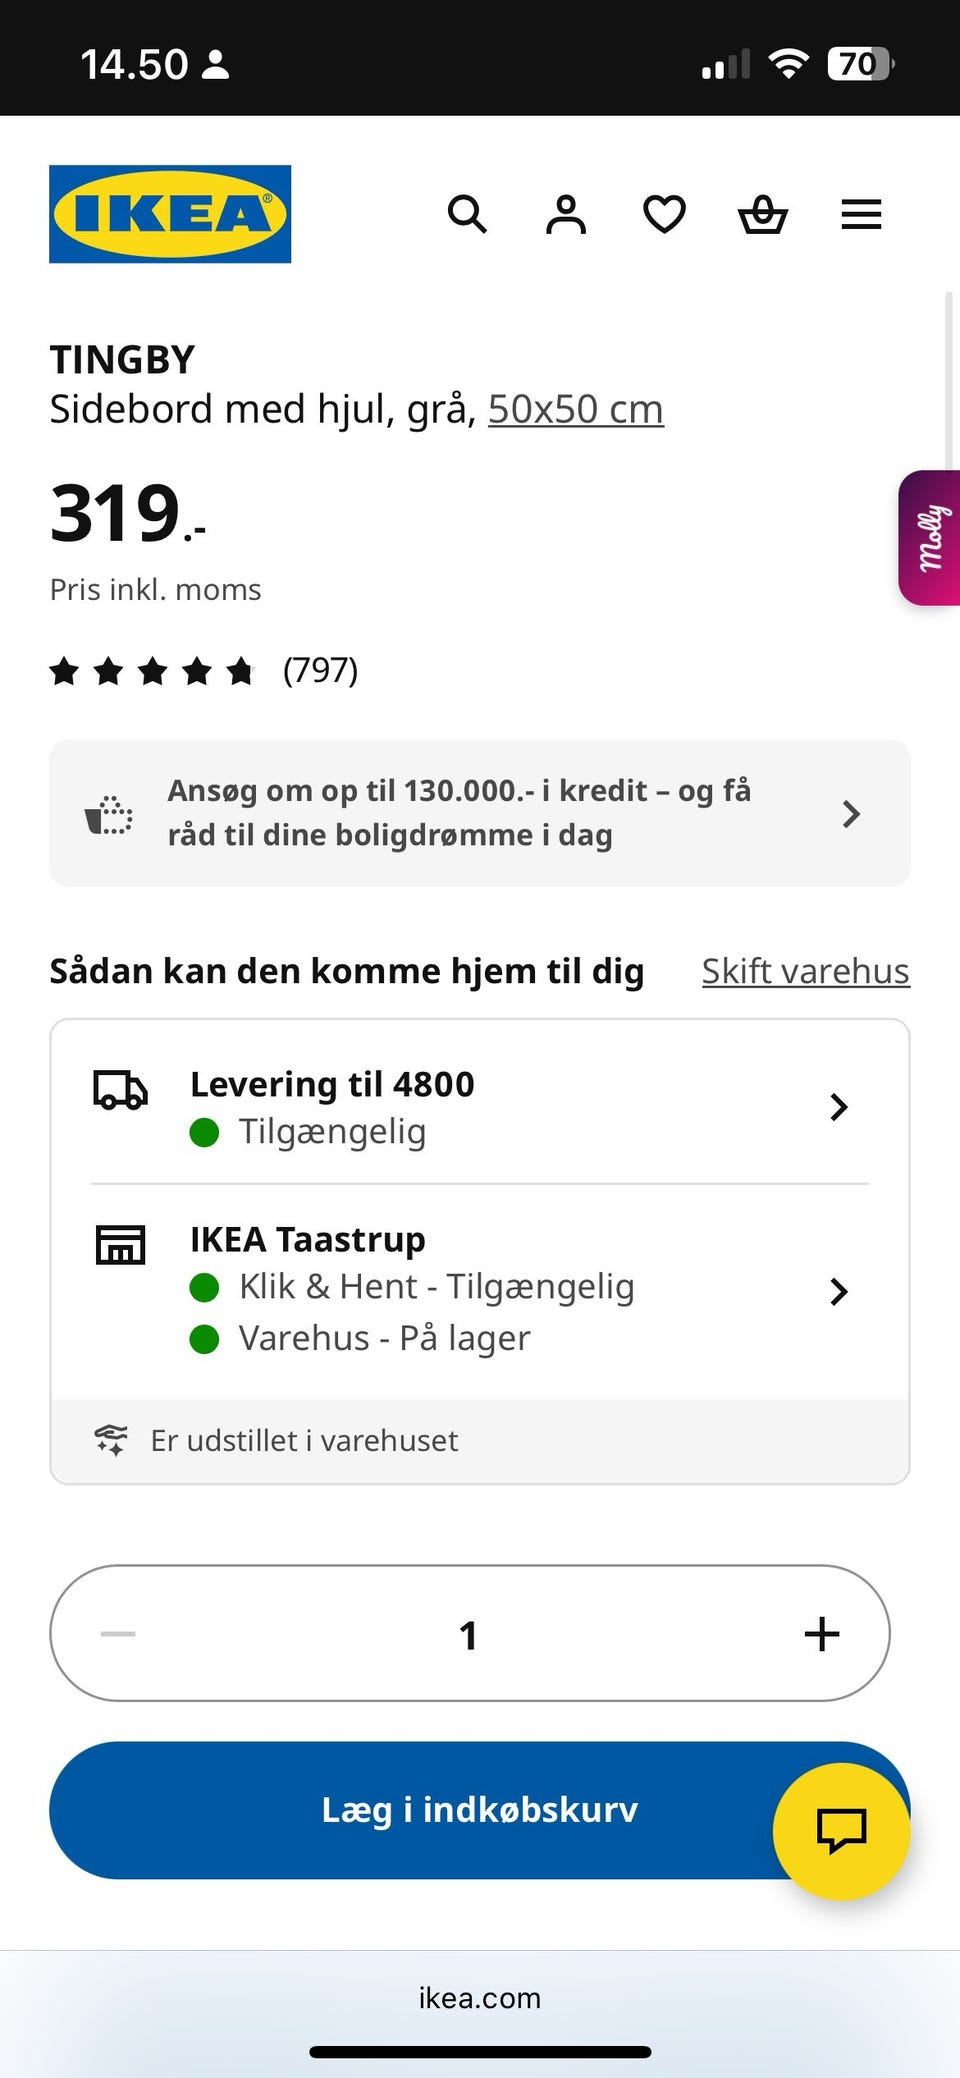Click the quantity field showing 1
The width and height of the screenshot is (960, 2078).
pos(468,1634)
